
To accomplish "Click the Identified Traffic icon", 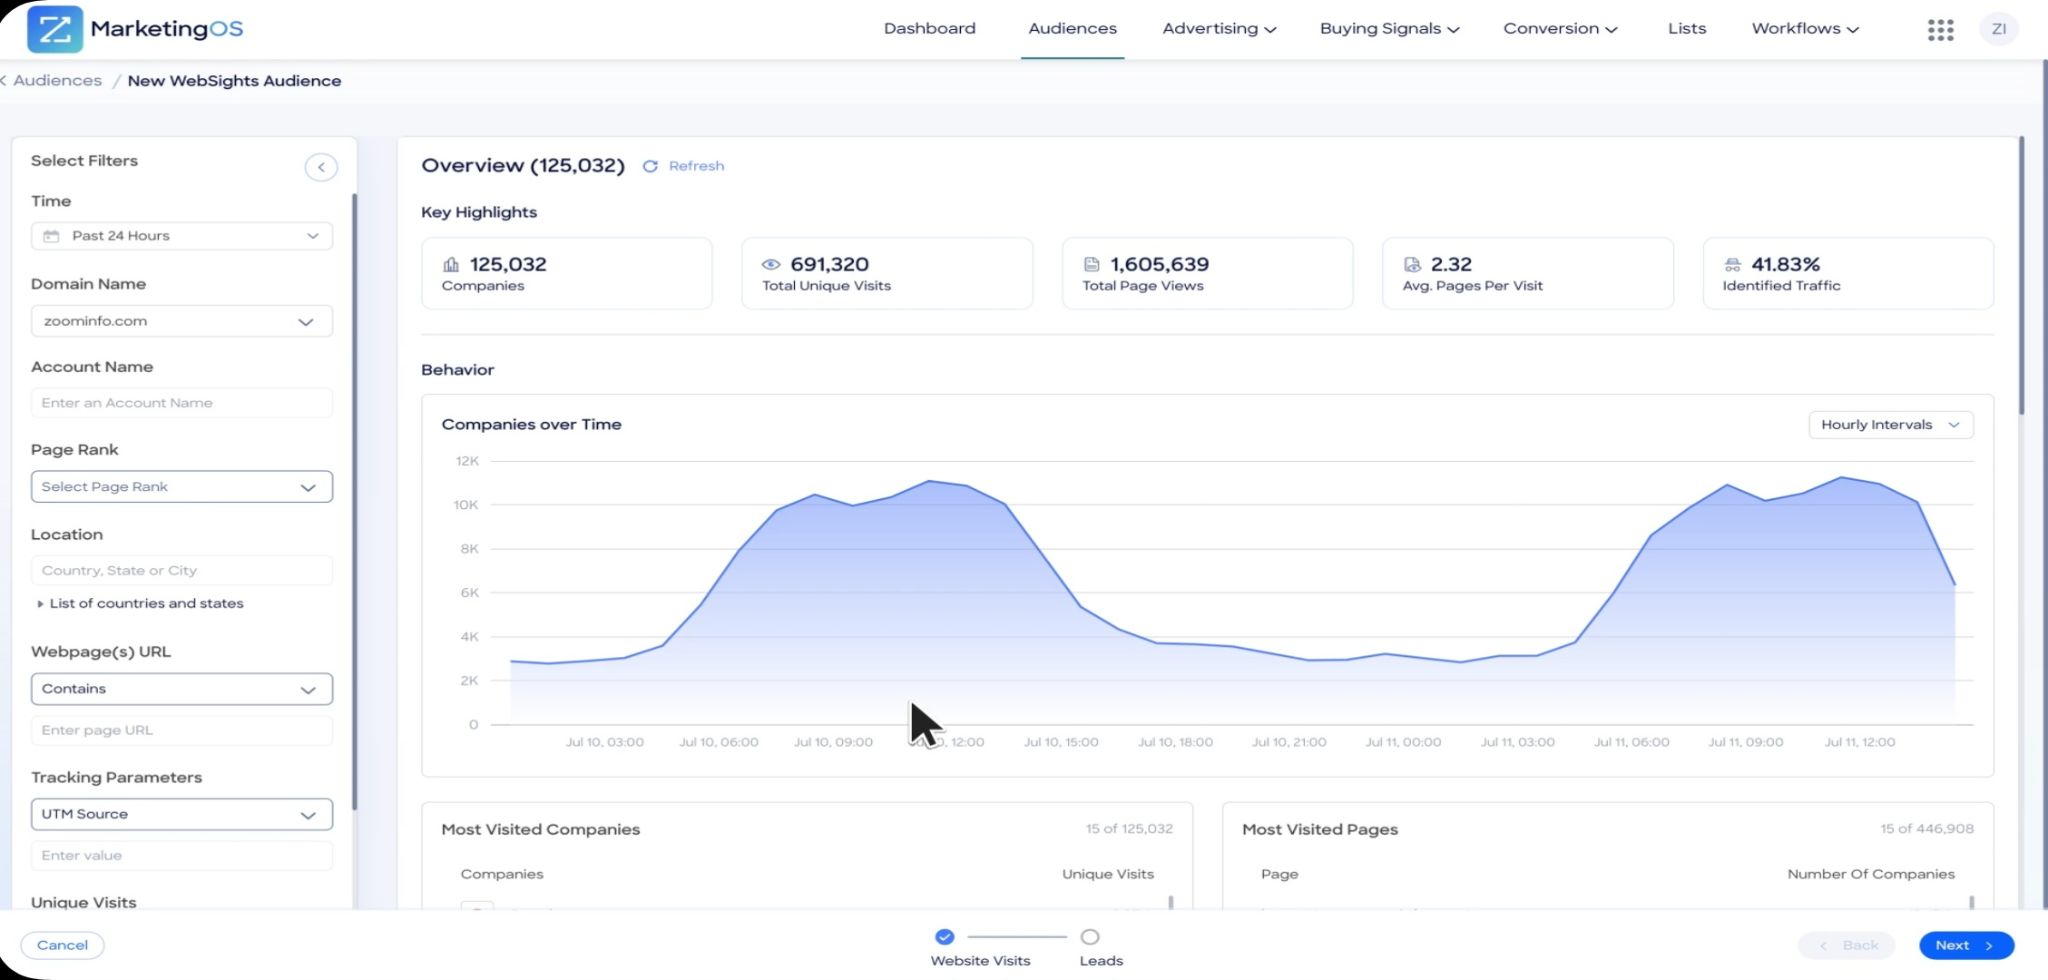I will click(1732, 265).
